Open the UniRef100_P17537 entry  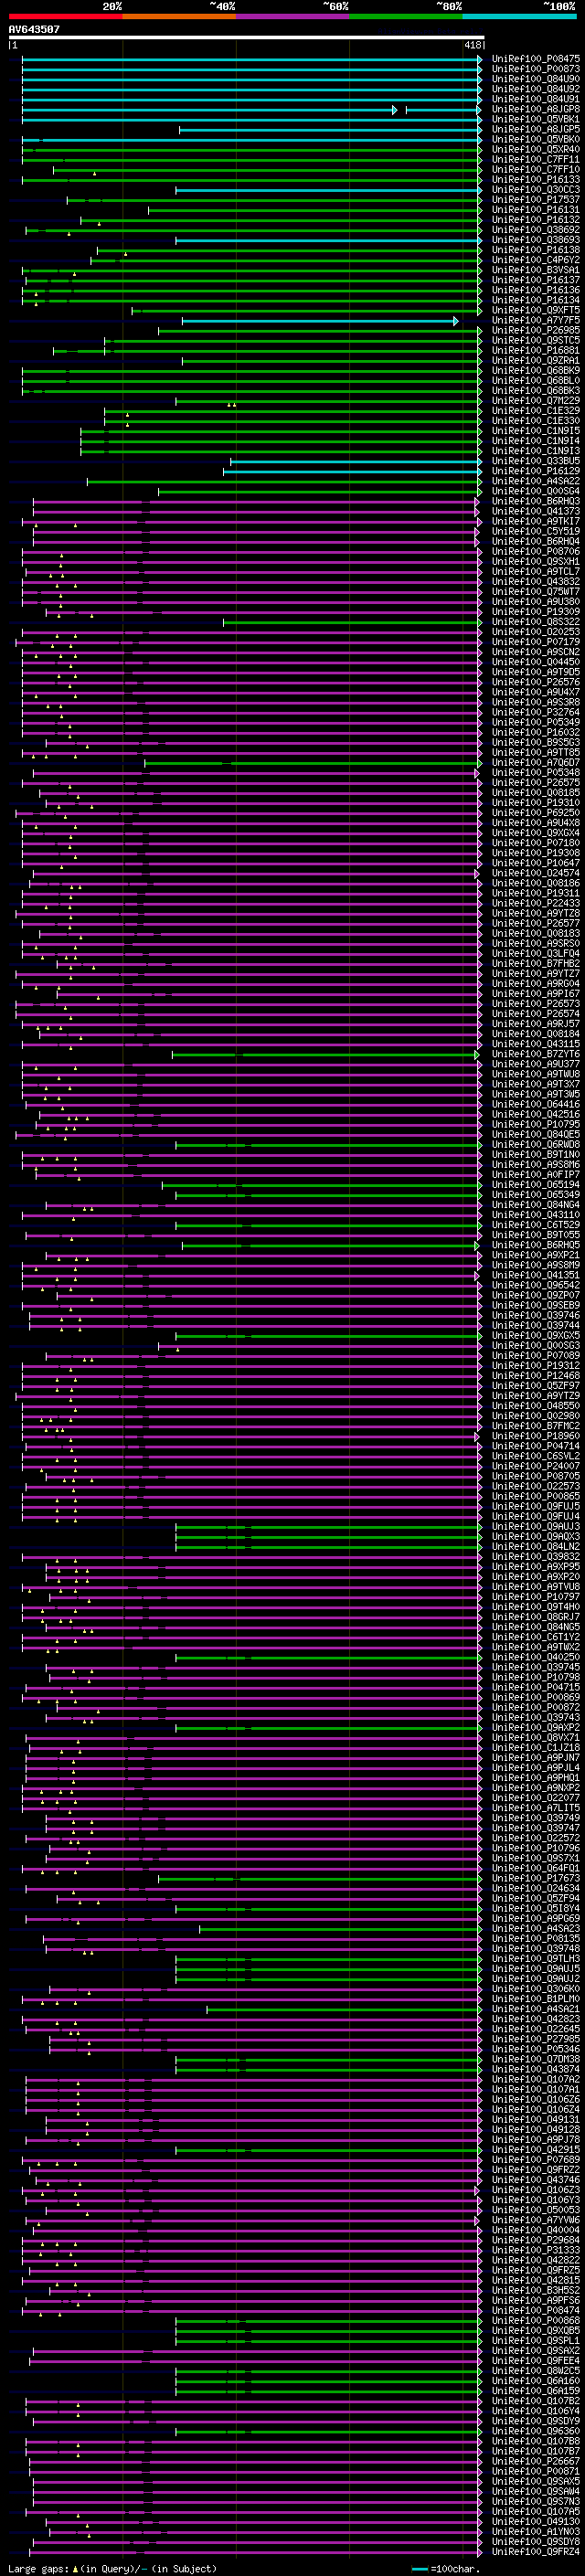point(535,200)
